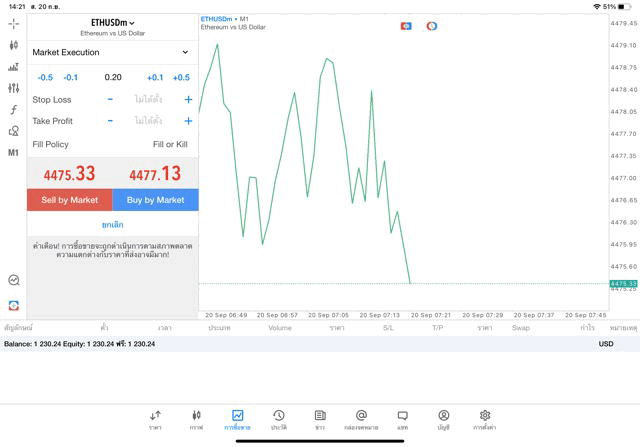This screenshot has height=447, width=640.
Task: Change the Fill Policy Fill or Kill option
Action: click(170, 144)
